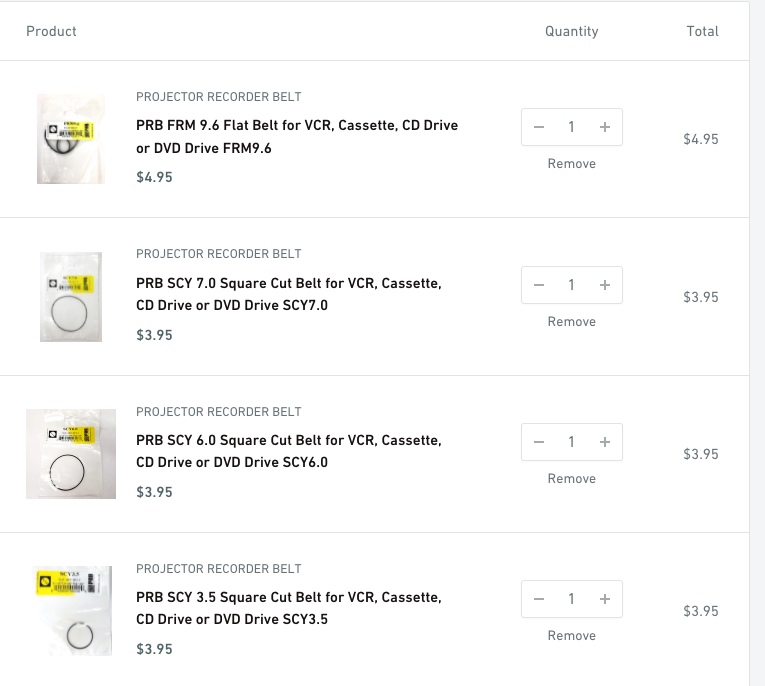Screen dimensions: 765x686
Task: Remove FRM 9.6 Flat Belt from cart
Action: coord(571,164)
